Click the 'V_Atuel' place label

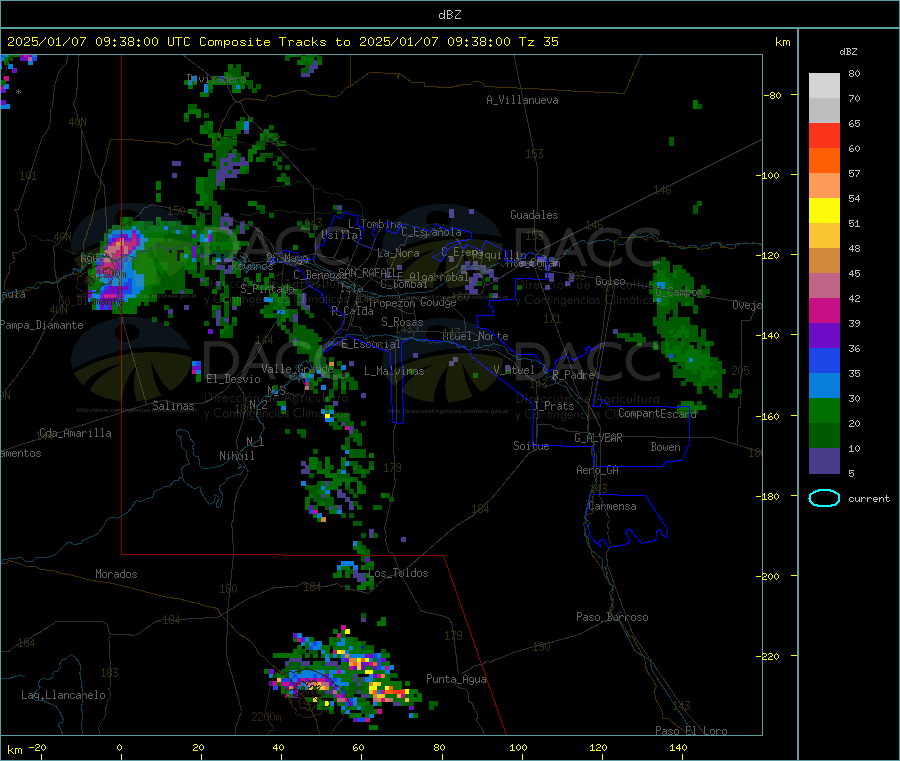pyautogui.click(x=514, y=370)
